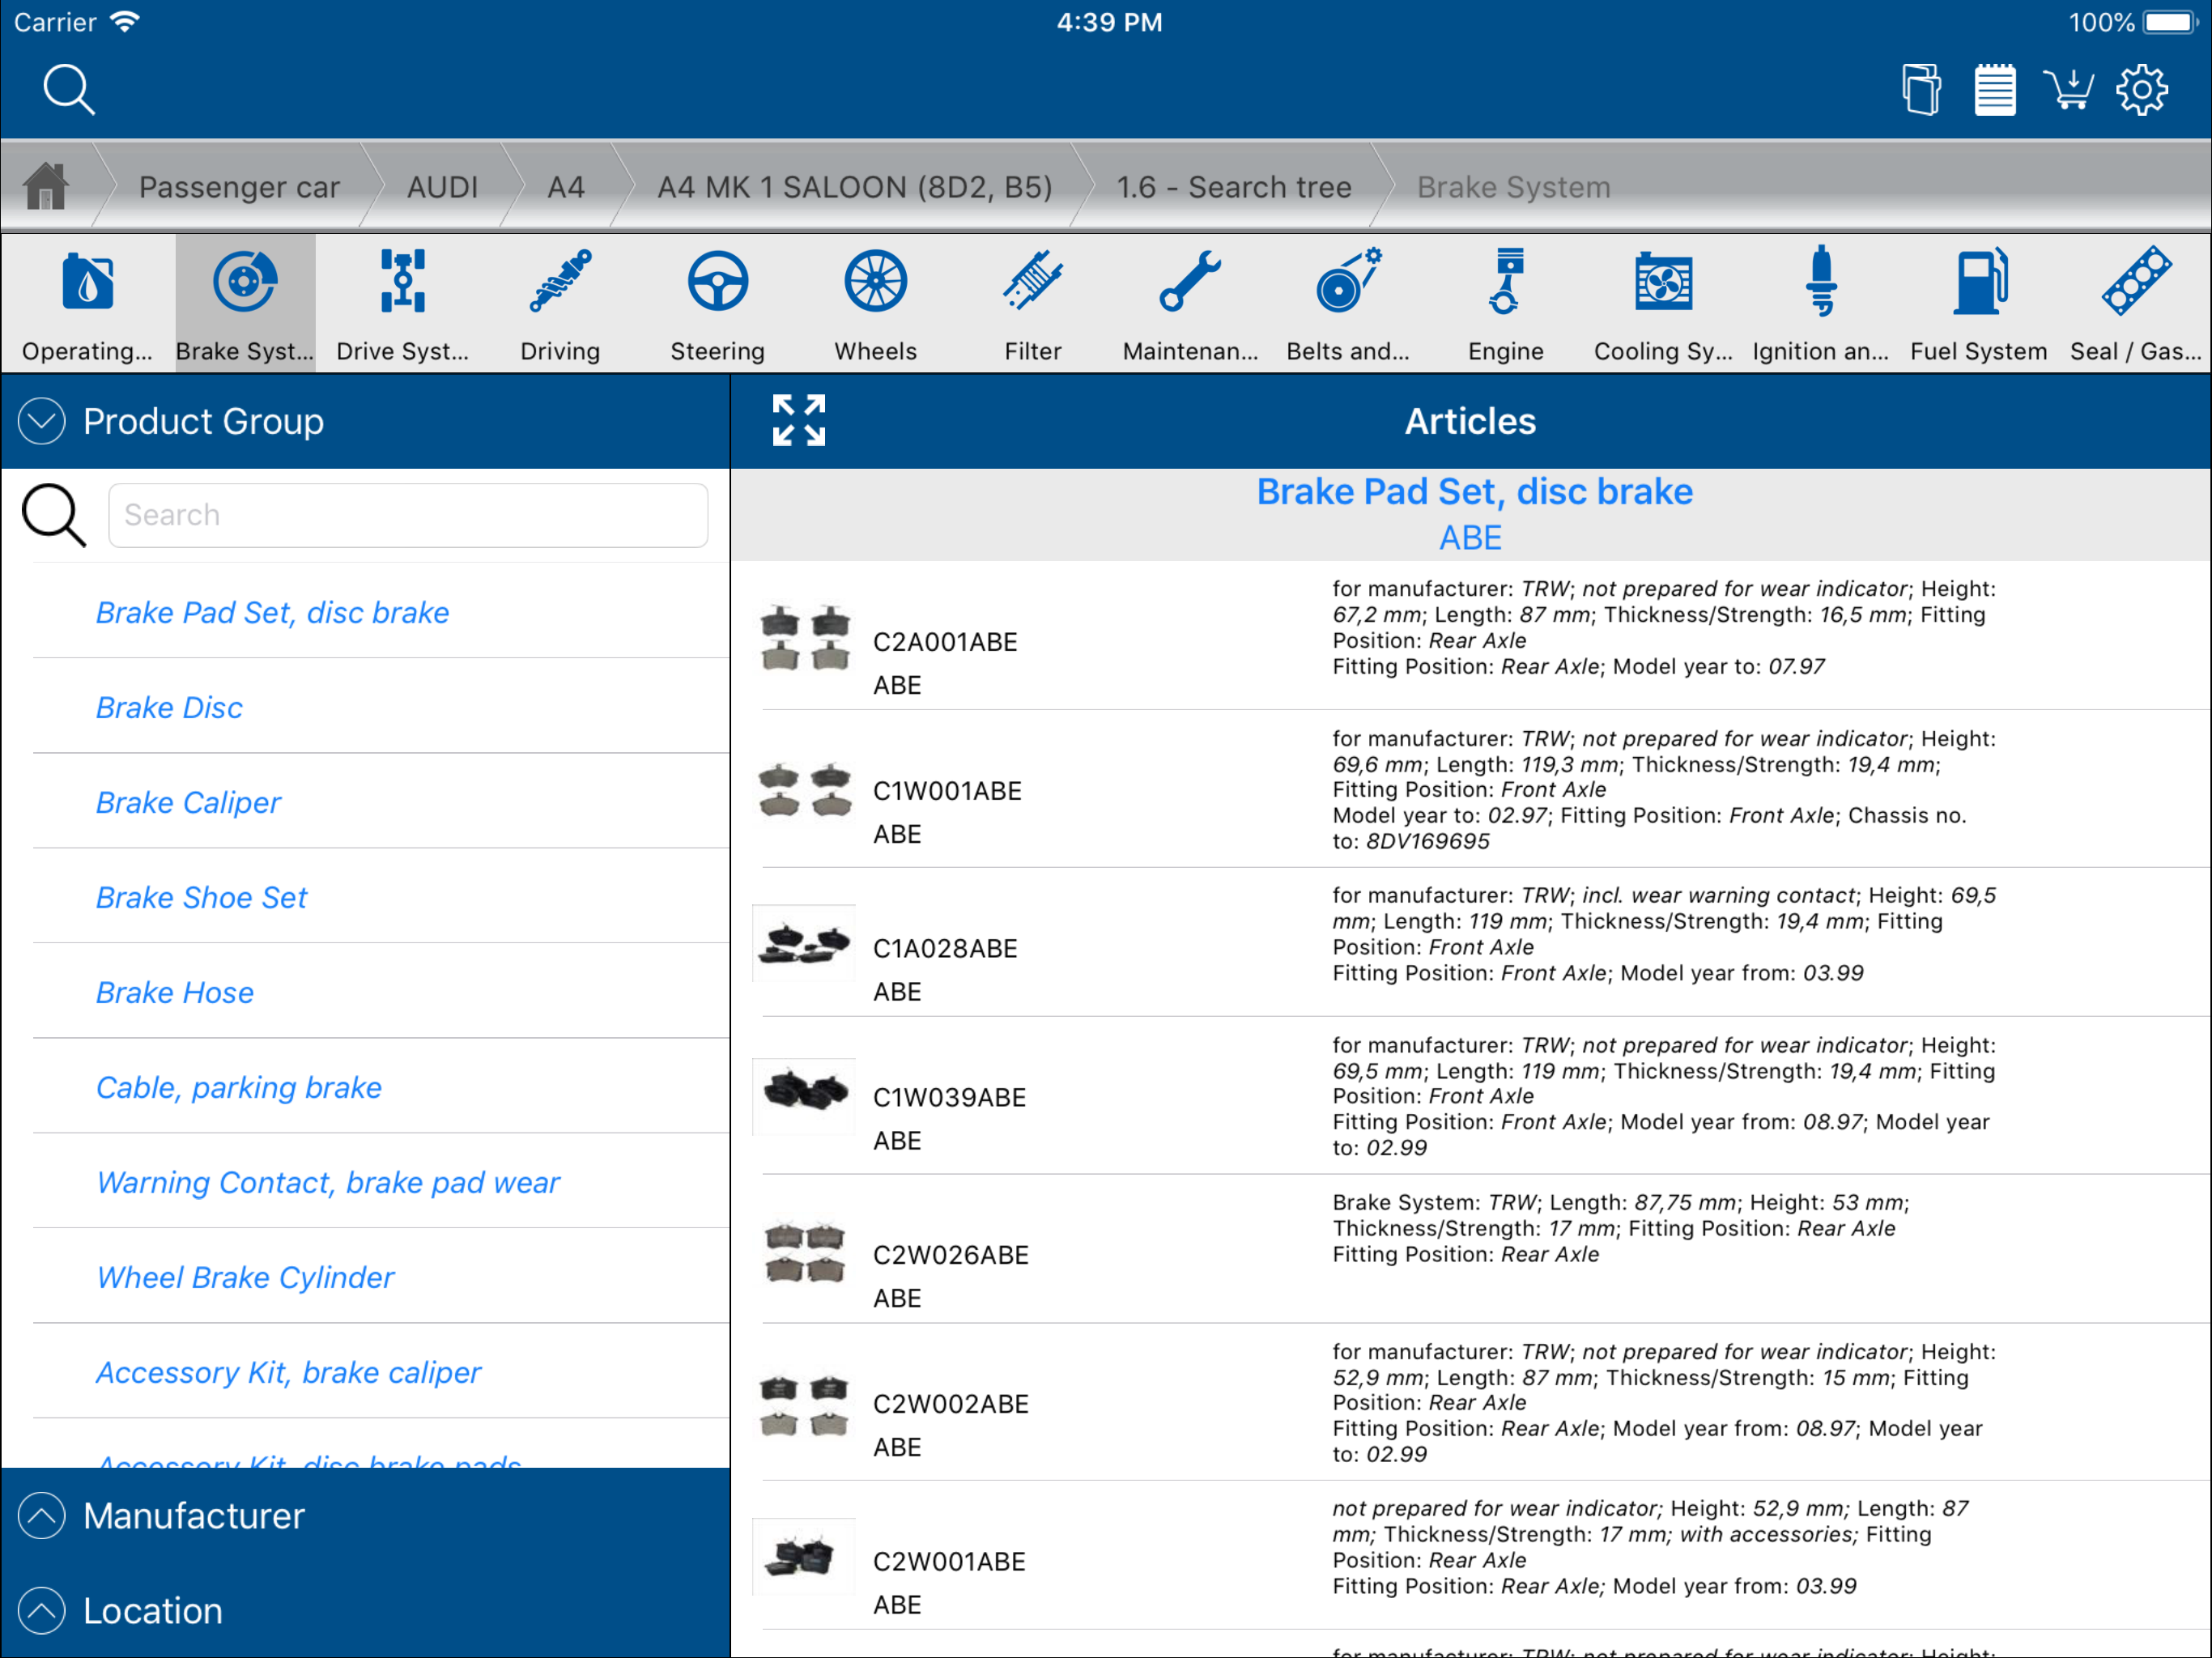The height and width of the screenshot is (1658, 2212).
Task: Expand articles panel to fullscreen
Action: [x=798, y=420]
